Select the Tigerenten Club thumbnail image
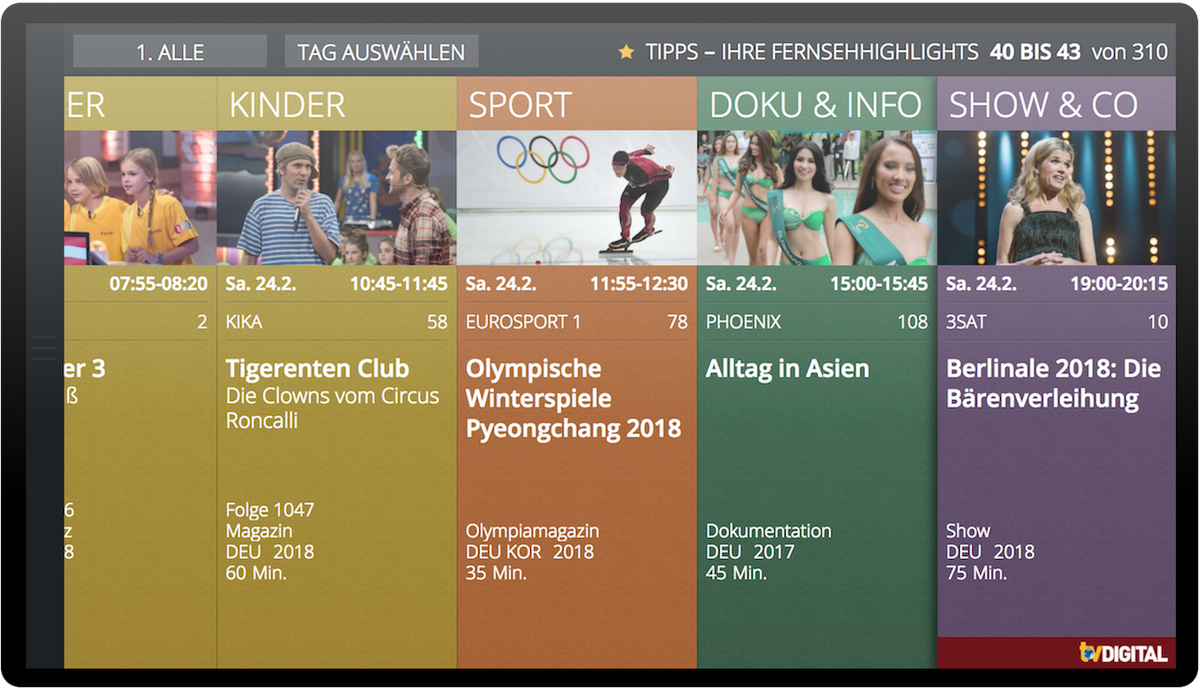Screen dimensions: 1200x689 (337, 198)
